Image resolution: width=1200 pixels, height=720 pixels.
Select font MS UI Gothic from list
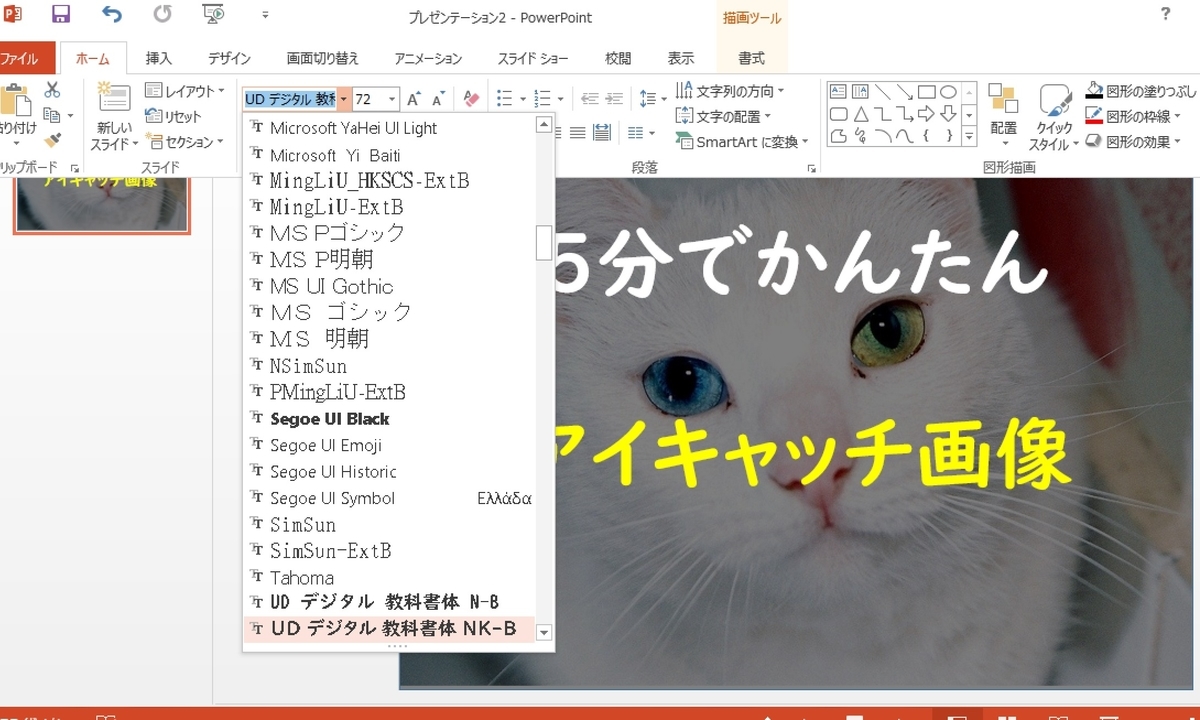390,286
